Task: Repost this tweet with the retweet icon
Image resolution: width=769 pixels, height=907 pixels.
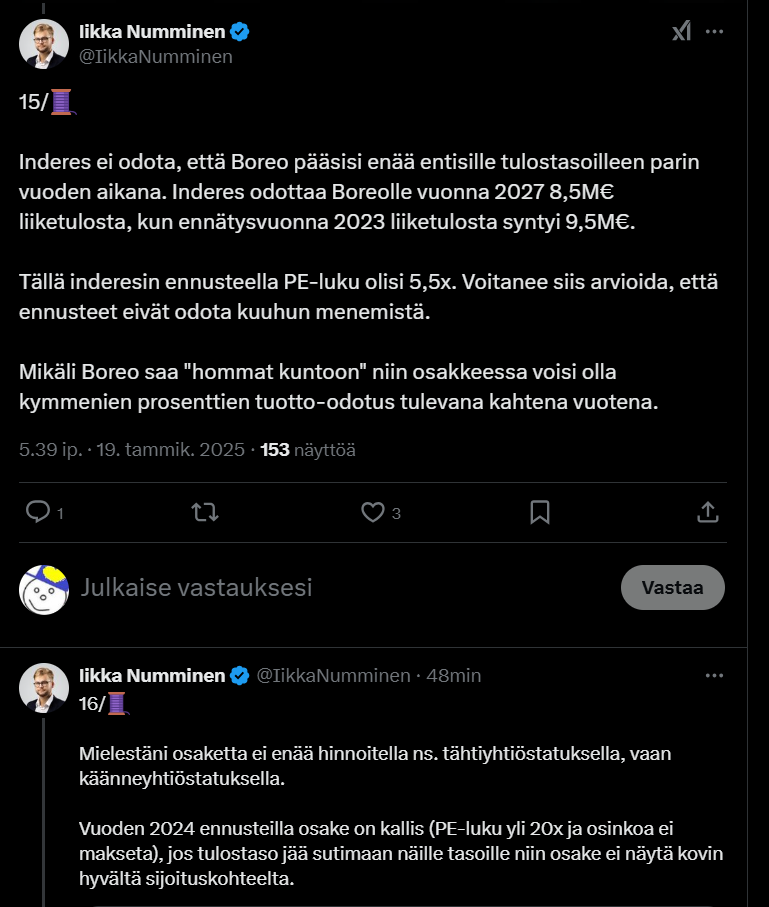Action: 204,512
